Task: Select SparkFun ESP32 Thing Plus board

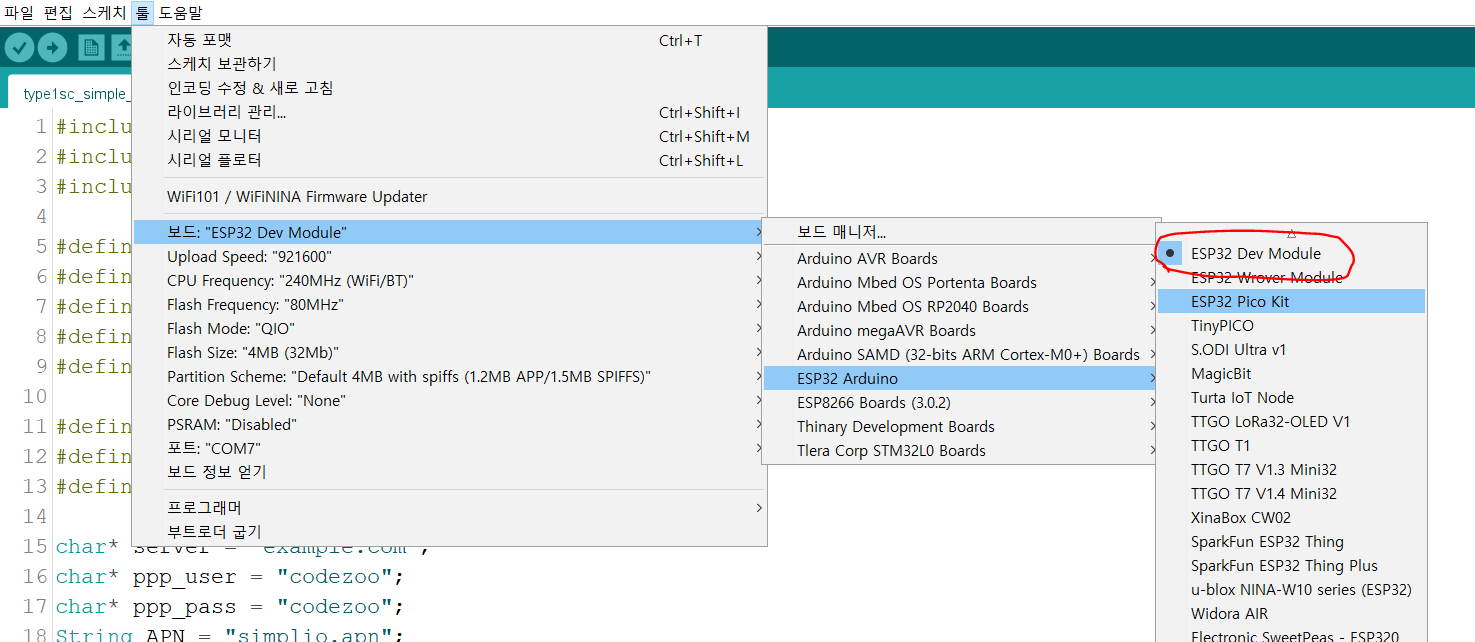Action: (1291, 565)
